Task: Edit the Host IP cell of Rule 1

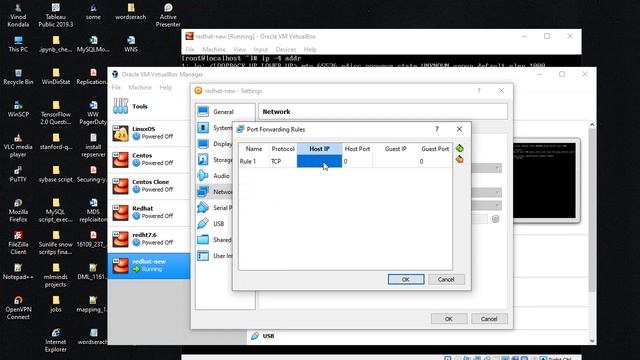Action: (x=319, y=161)
